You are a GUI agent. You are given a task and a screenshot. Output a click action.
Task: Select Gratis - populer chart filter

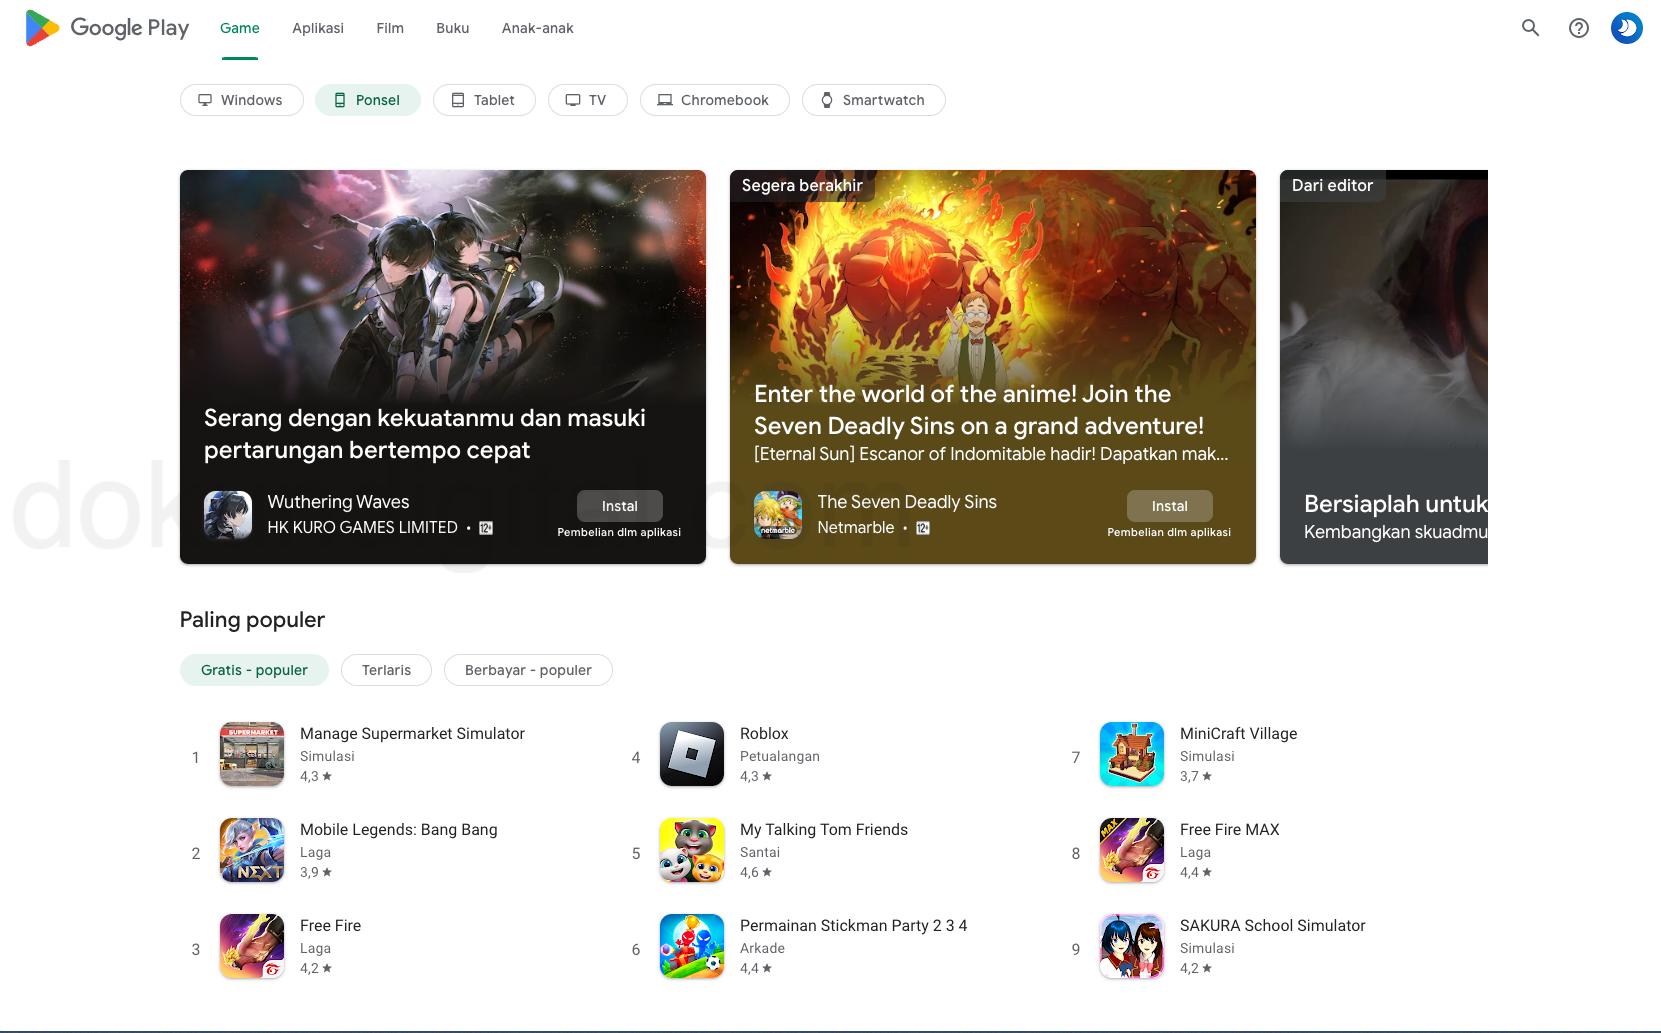(254, 670)
